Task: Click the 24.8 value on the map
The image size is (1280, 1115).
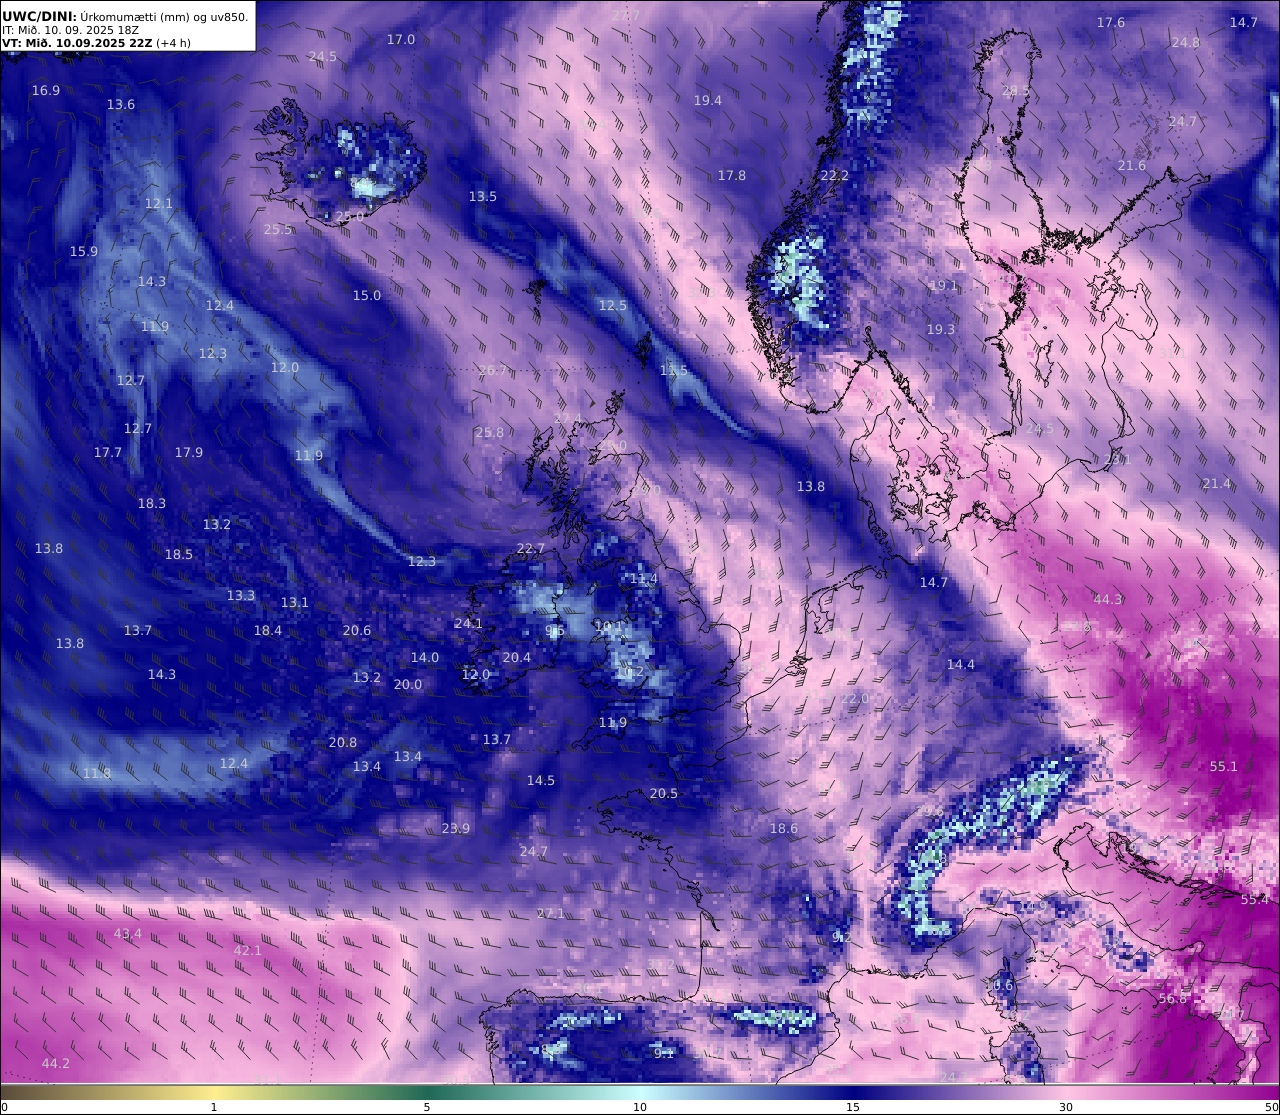Action: pyautogui.click(x=1186, y=43)
